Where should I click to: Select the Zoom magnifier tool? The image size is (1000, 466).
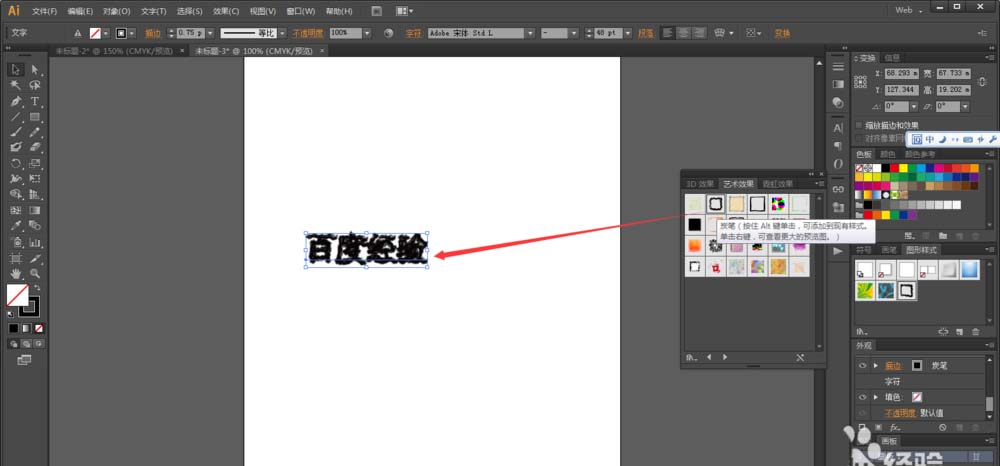tap(35, 273)
